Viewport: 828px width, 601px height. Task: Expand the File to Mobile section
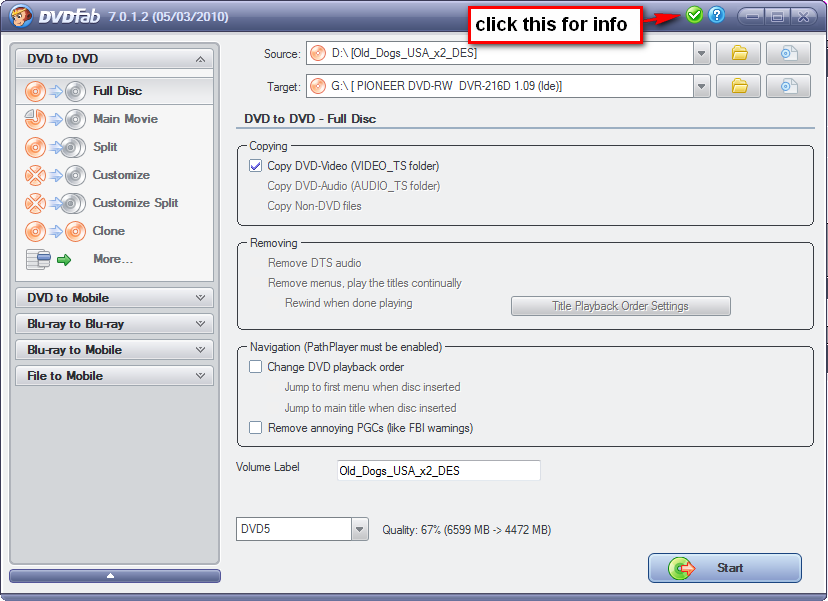point(115,375)
